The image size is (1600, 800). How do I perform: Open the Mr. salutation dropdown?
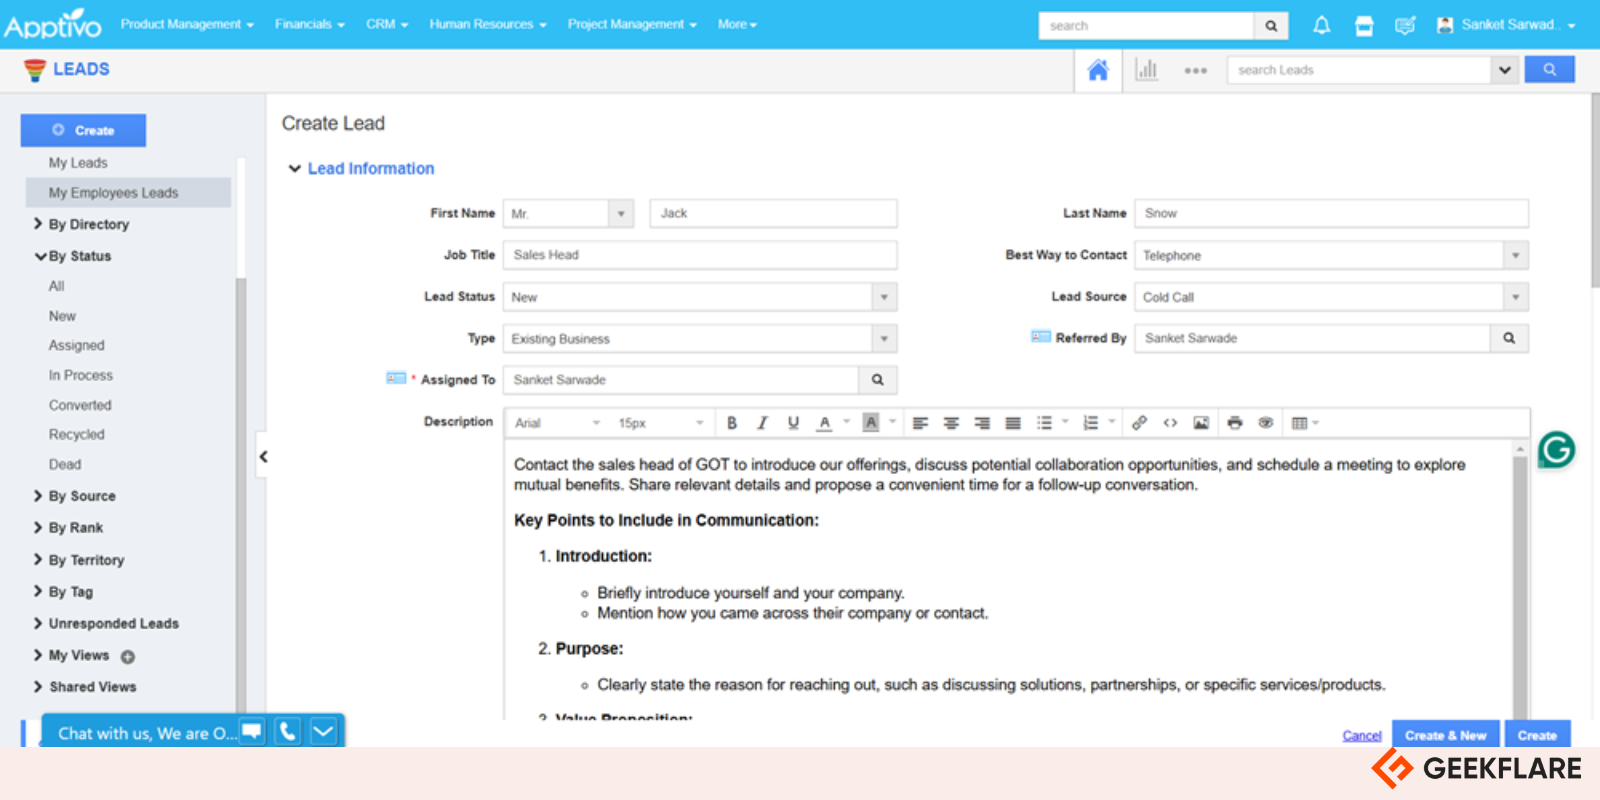point(621,214)
